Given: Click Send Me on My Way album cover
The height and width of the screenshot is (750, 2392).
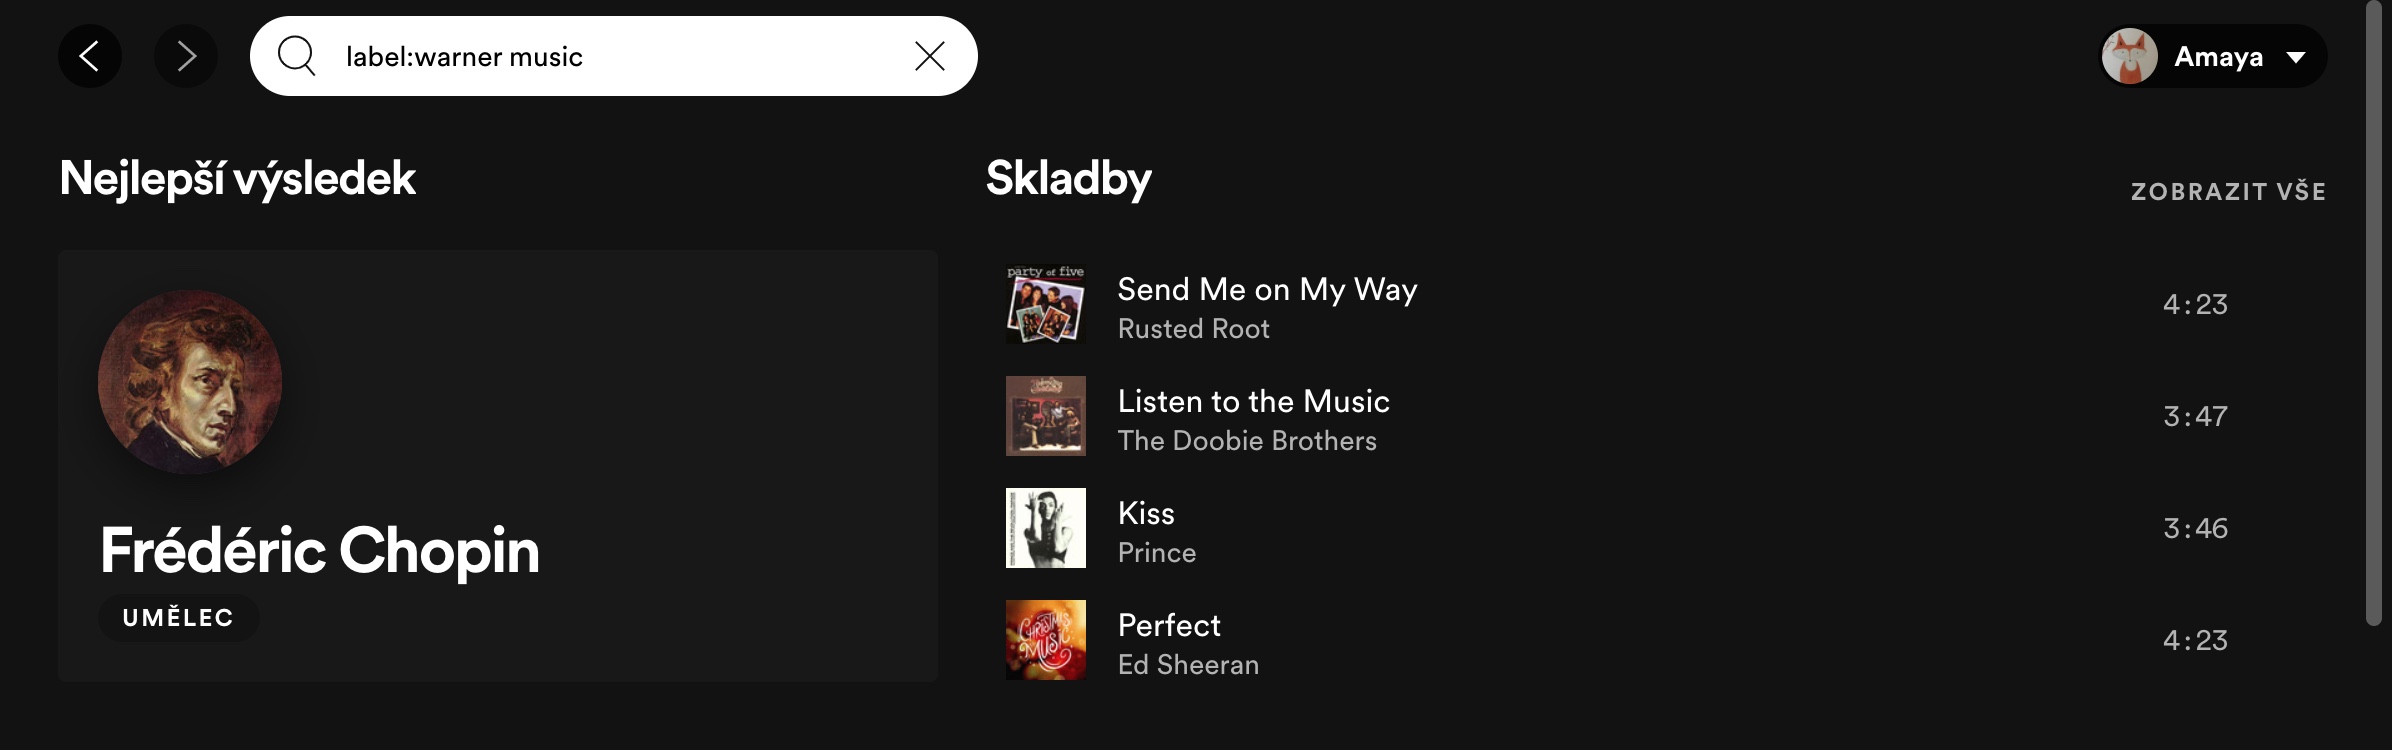Looking at the screenshot, I should tap(1046, 304).
